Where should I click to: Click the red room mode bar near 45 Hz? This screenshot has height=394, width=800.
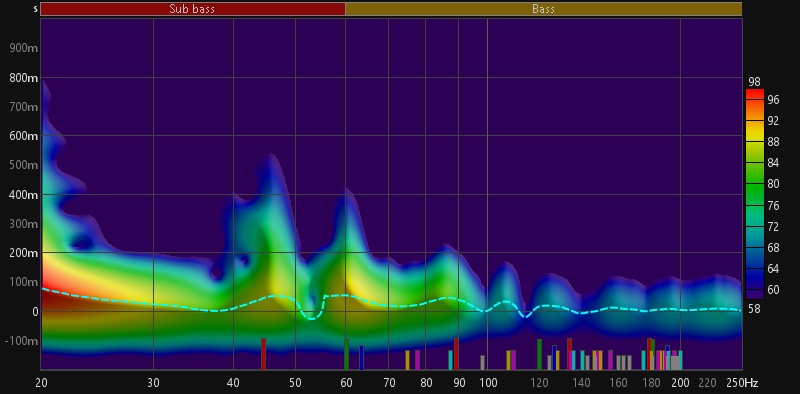point(263,354)
